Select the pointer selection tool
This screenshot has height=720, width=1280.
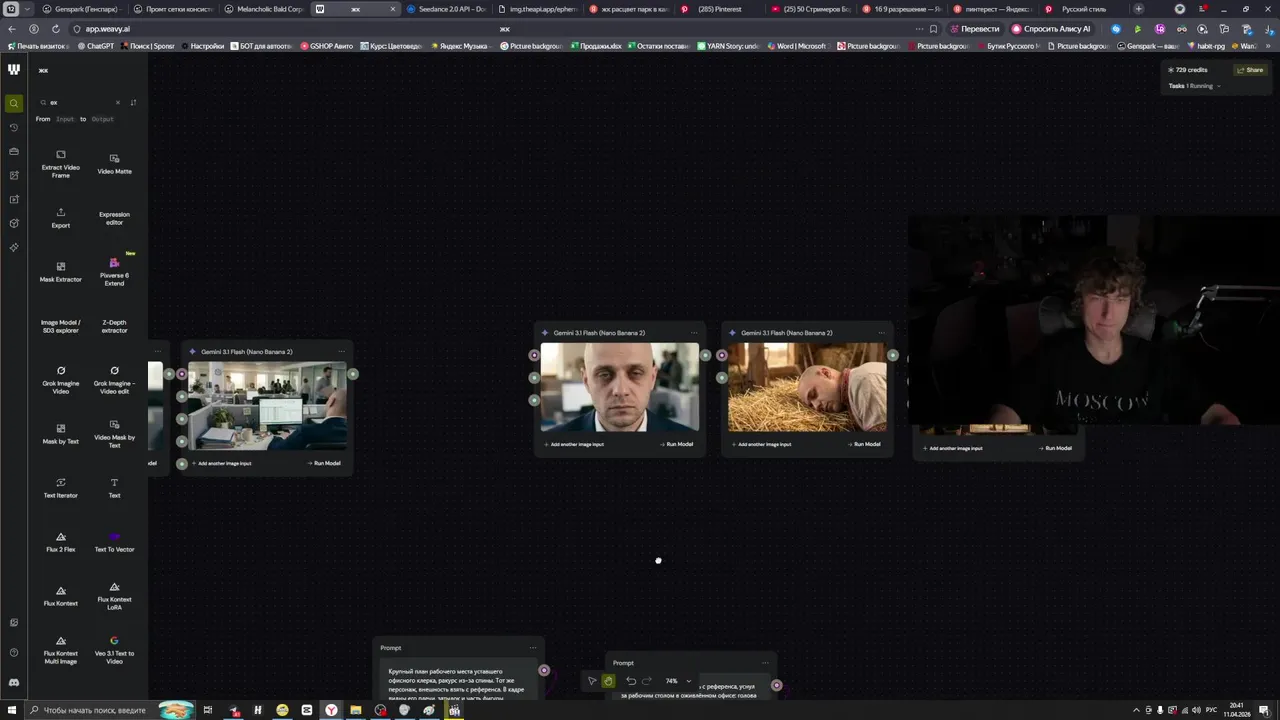tap(592, 681)
